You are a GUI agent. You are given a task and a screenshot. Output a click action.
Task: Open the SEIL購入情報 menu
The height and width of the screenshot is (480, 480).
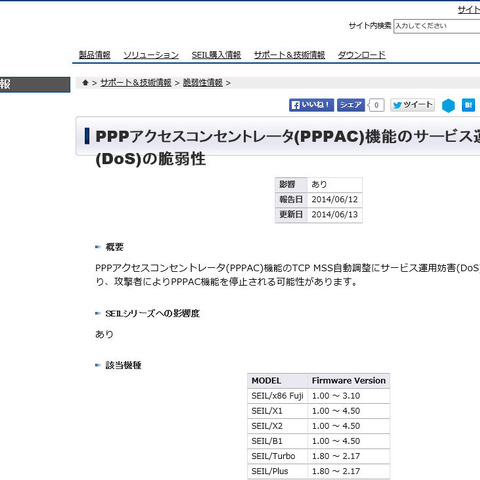[x=216, y=55]
